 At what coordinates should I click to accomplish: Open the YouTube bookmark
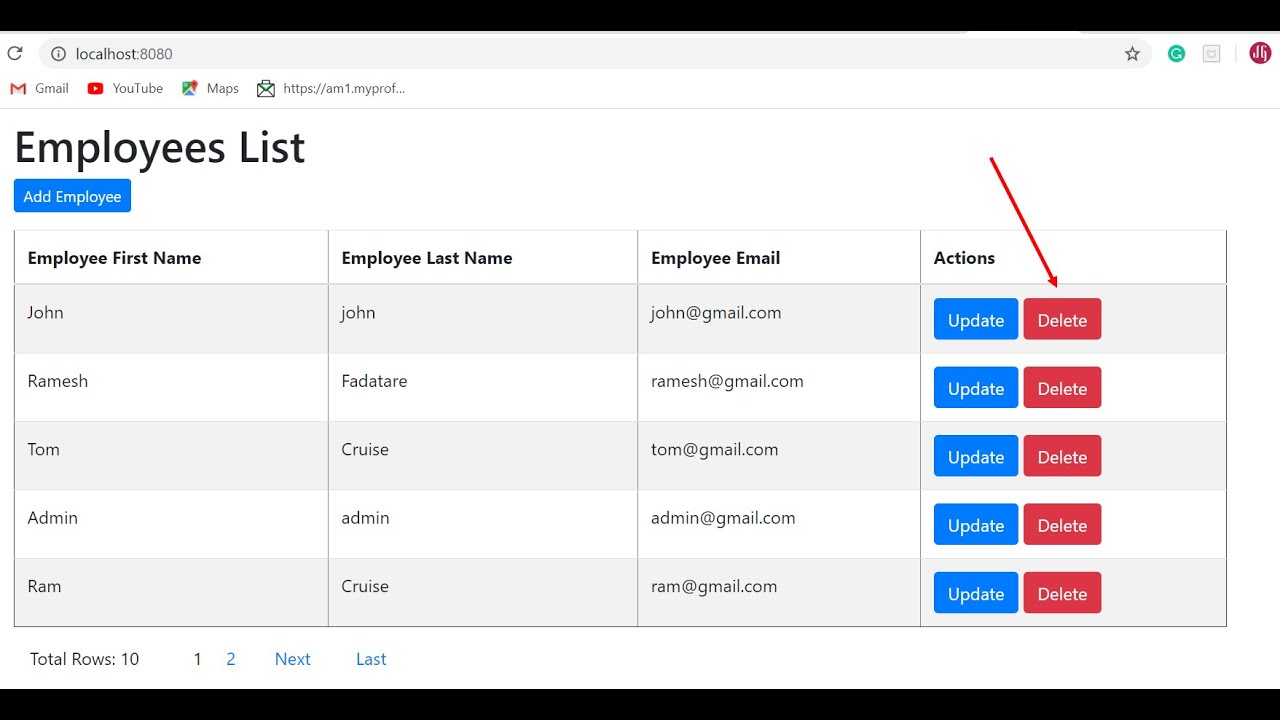(125, 88)
